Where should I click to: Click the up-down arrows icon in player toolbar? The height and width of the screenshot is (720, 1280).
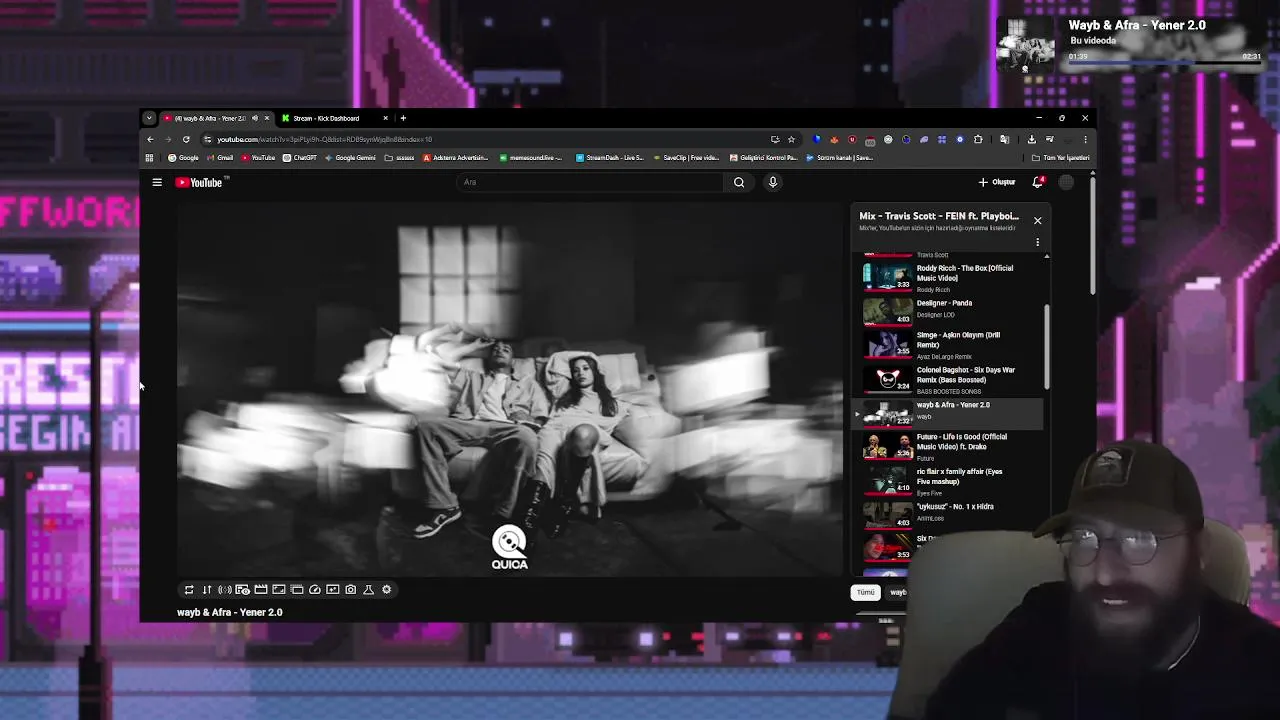click(x=207, y=590)
